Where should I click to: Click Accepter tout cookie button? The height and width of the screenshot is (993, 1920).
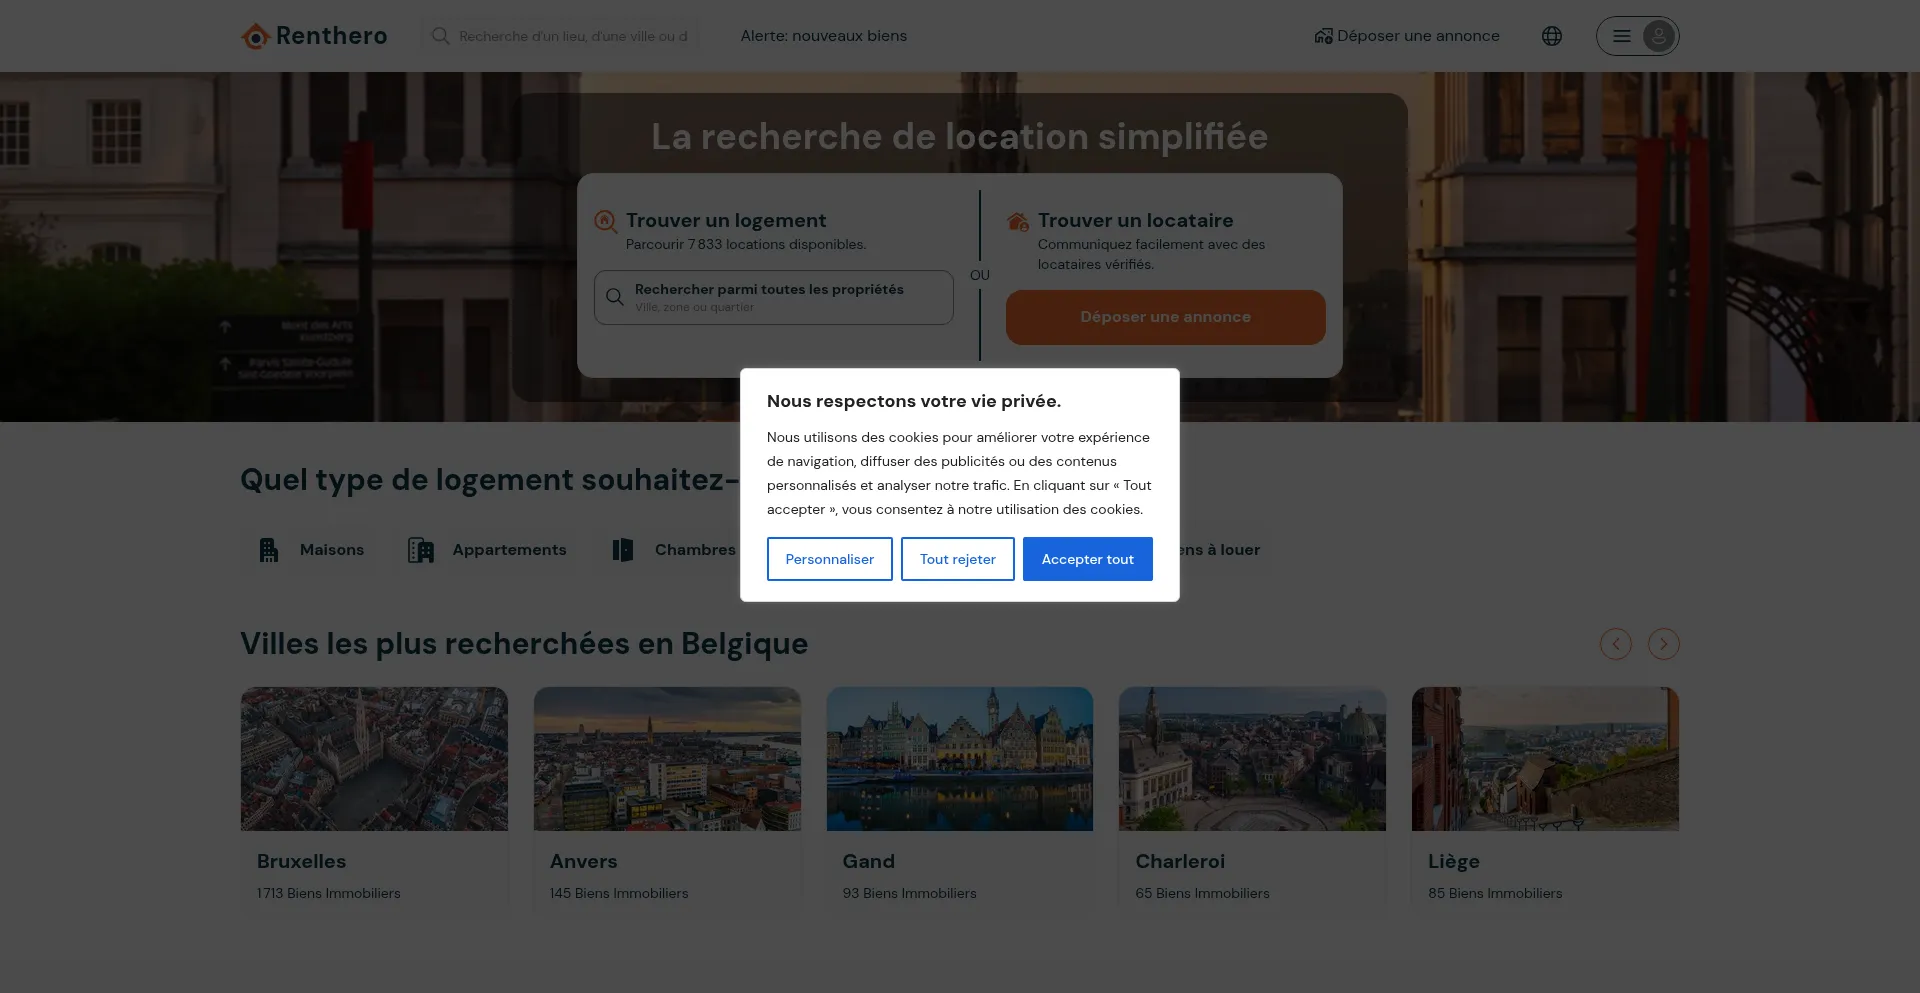1088,559
